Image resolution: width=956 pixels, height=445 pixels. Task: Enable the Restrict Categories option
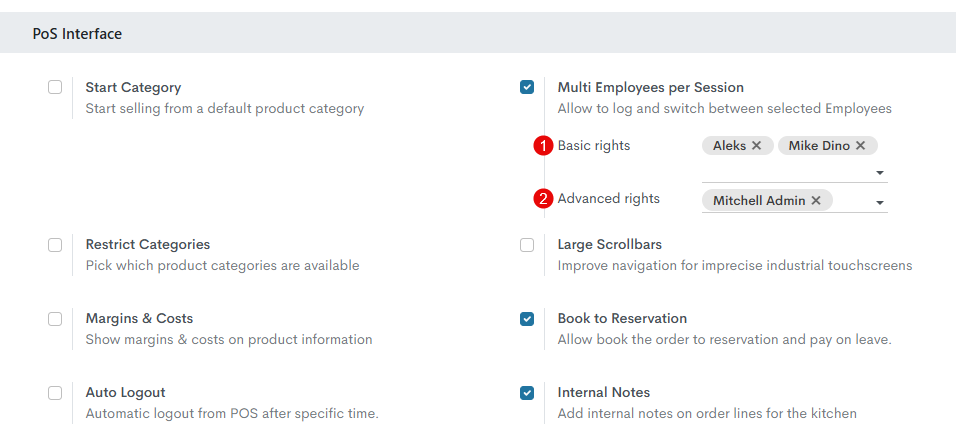(x=55, y=245)
